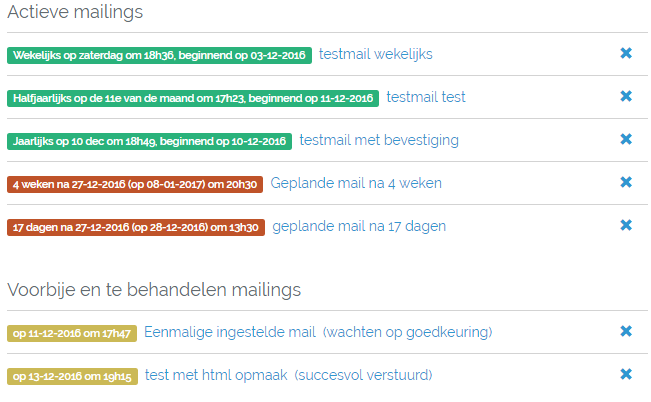Delete 'Geplande mail na 4 weken' via X
The image size is (651, 402).
click(x=626, y=183)
